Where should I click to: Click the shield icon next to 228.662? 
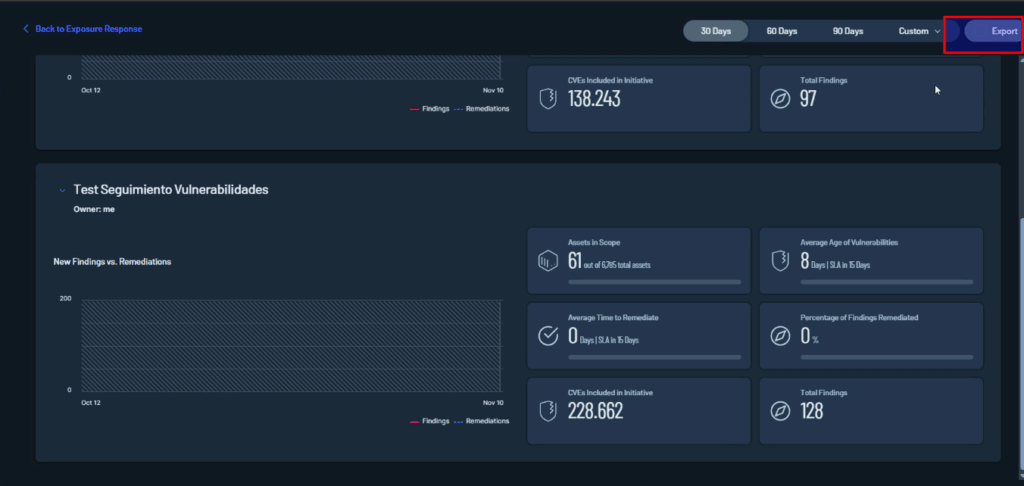pos(548,411)
